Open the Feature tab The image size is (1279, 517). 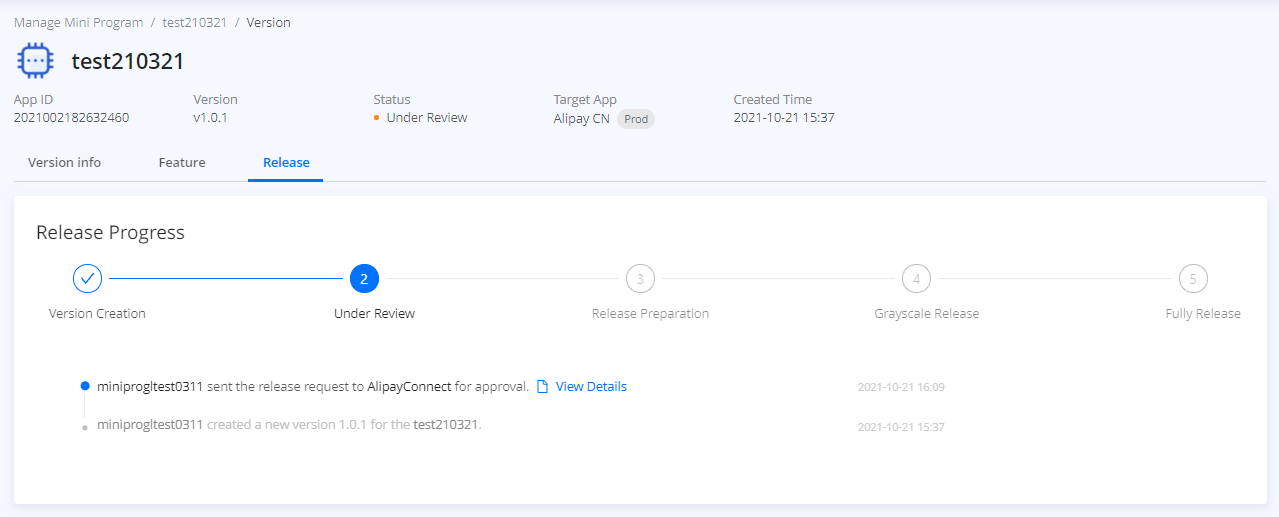[182, 162]
